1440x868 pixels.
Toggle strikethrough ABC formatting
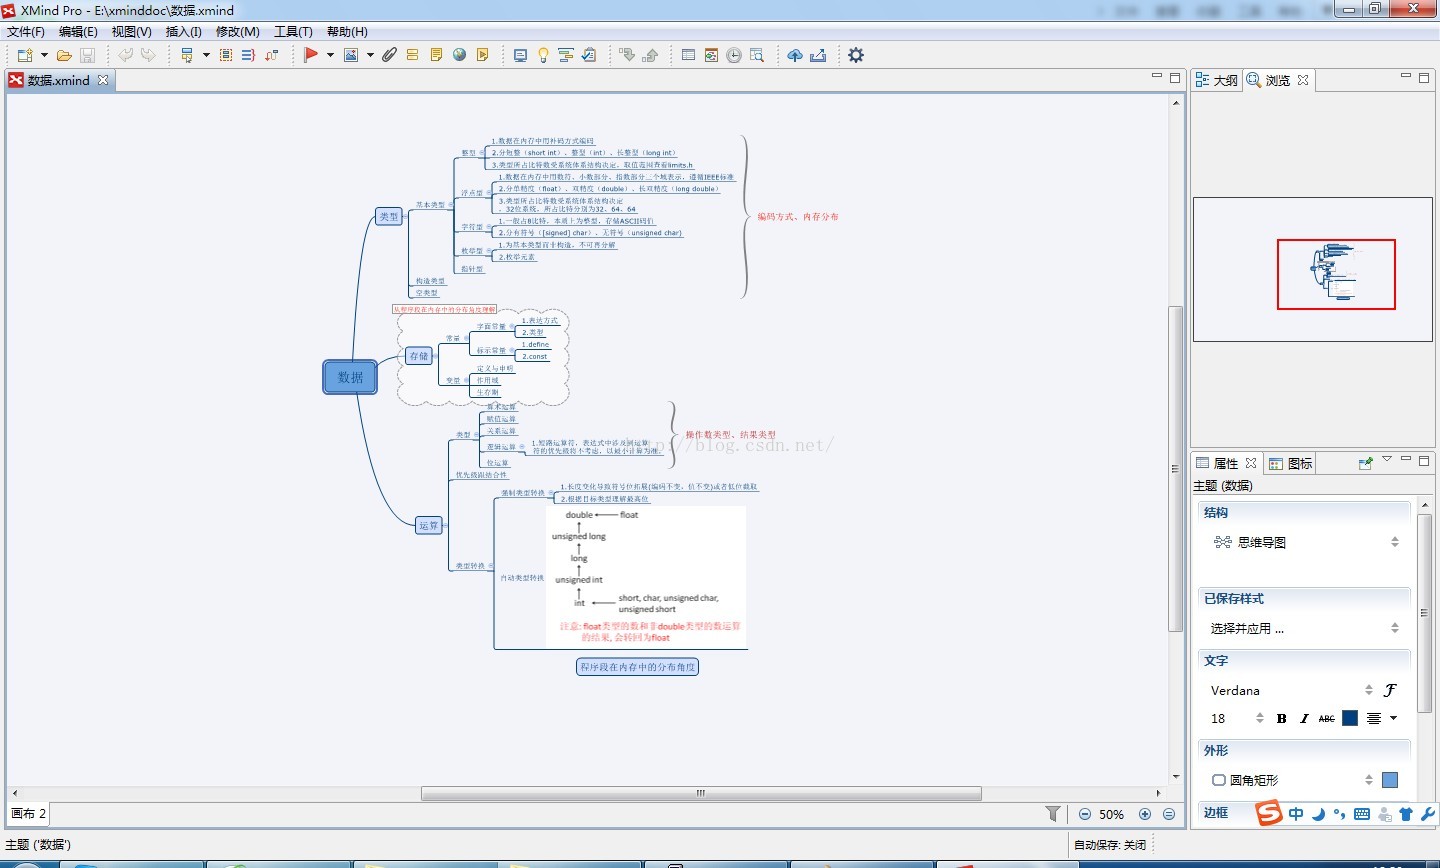[x=1327, y=718]
